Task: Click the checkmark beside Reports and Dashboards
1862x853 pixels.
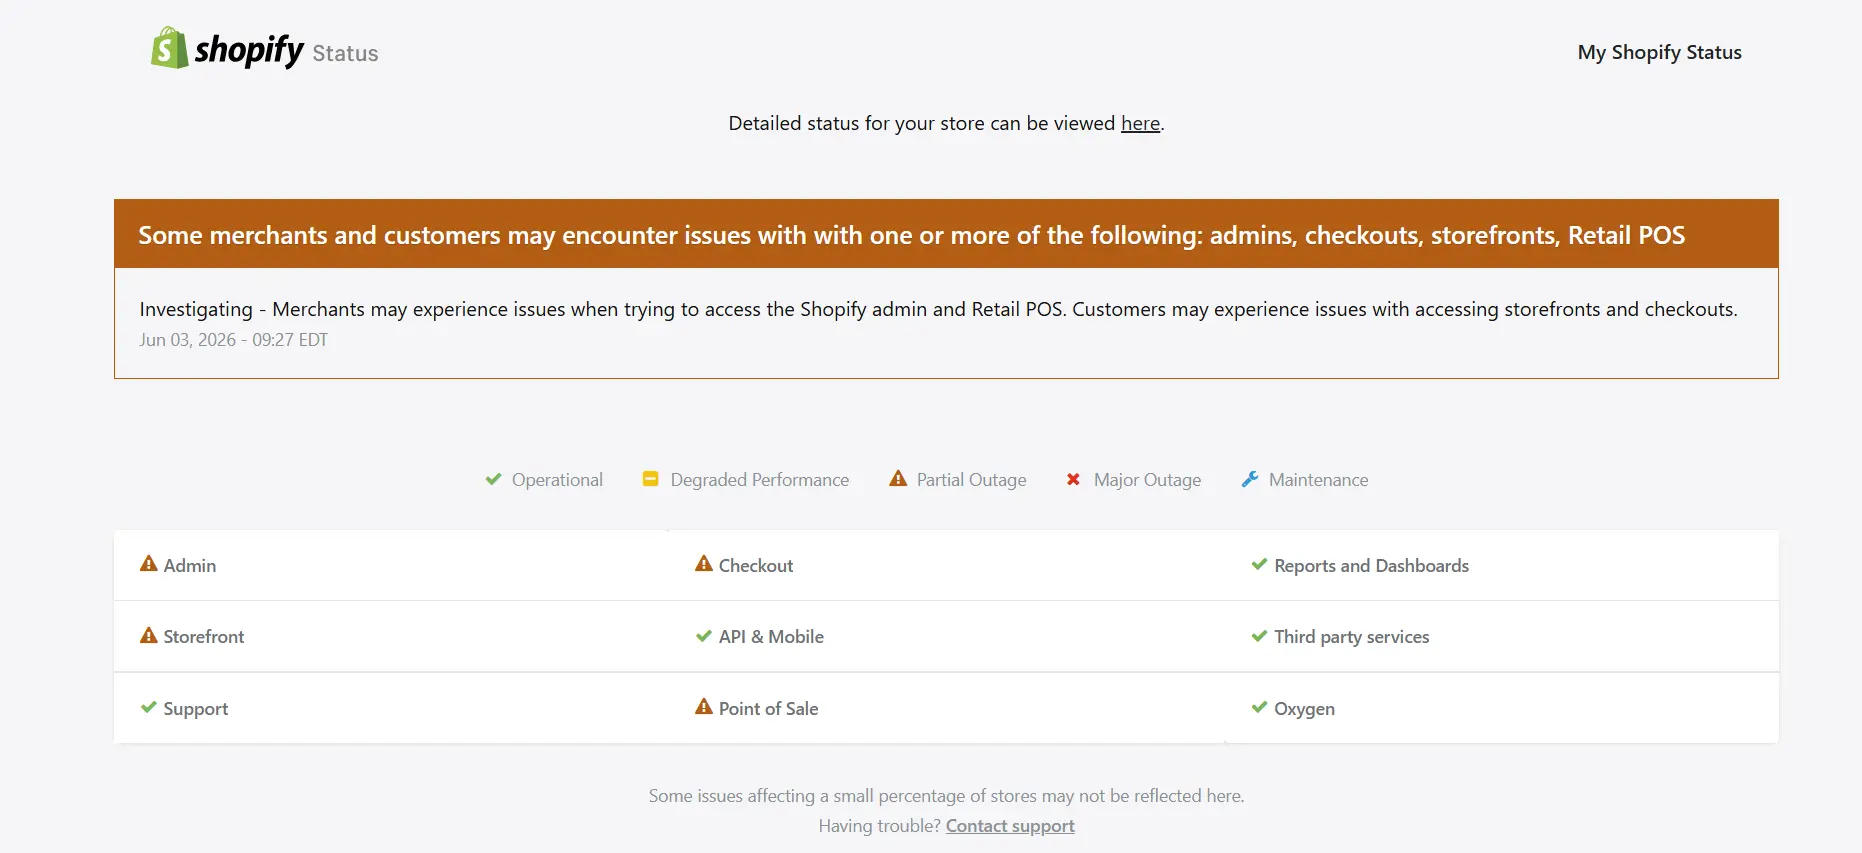Action: pos(1259,565)
